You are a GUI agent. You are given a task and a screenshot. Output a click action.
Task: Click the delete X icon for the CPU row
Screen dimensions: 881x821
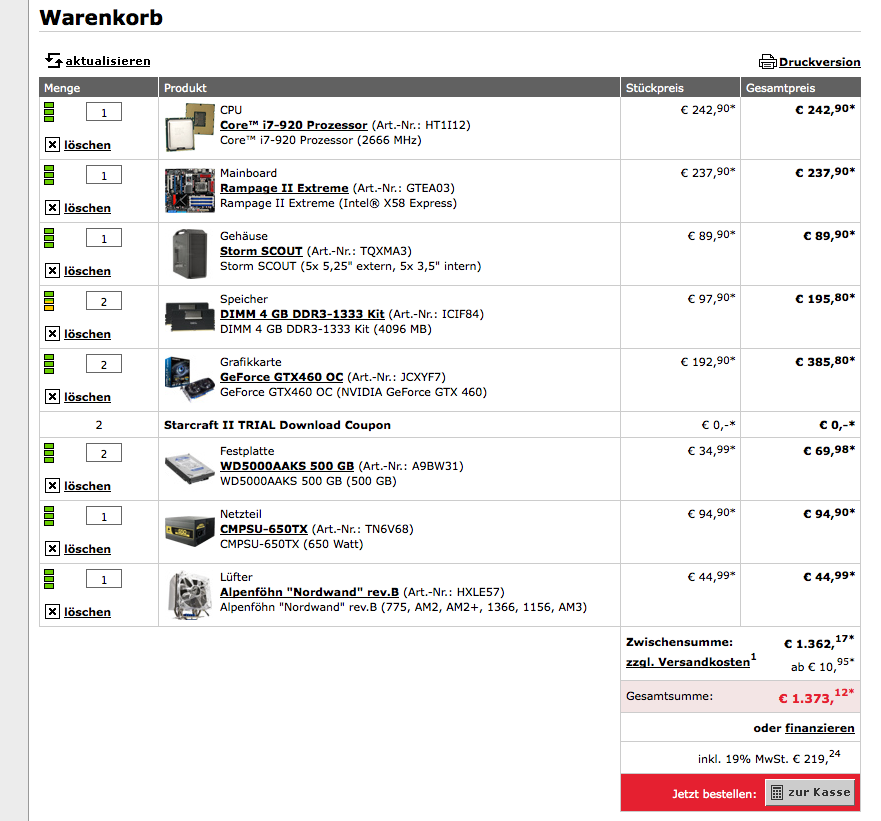point(52,145)
